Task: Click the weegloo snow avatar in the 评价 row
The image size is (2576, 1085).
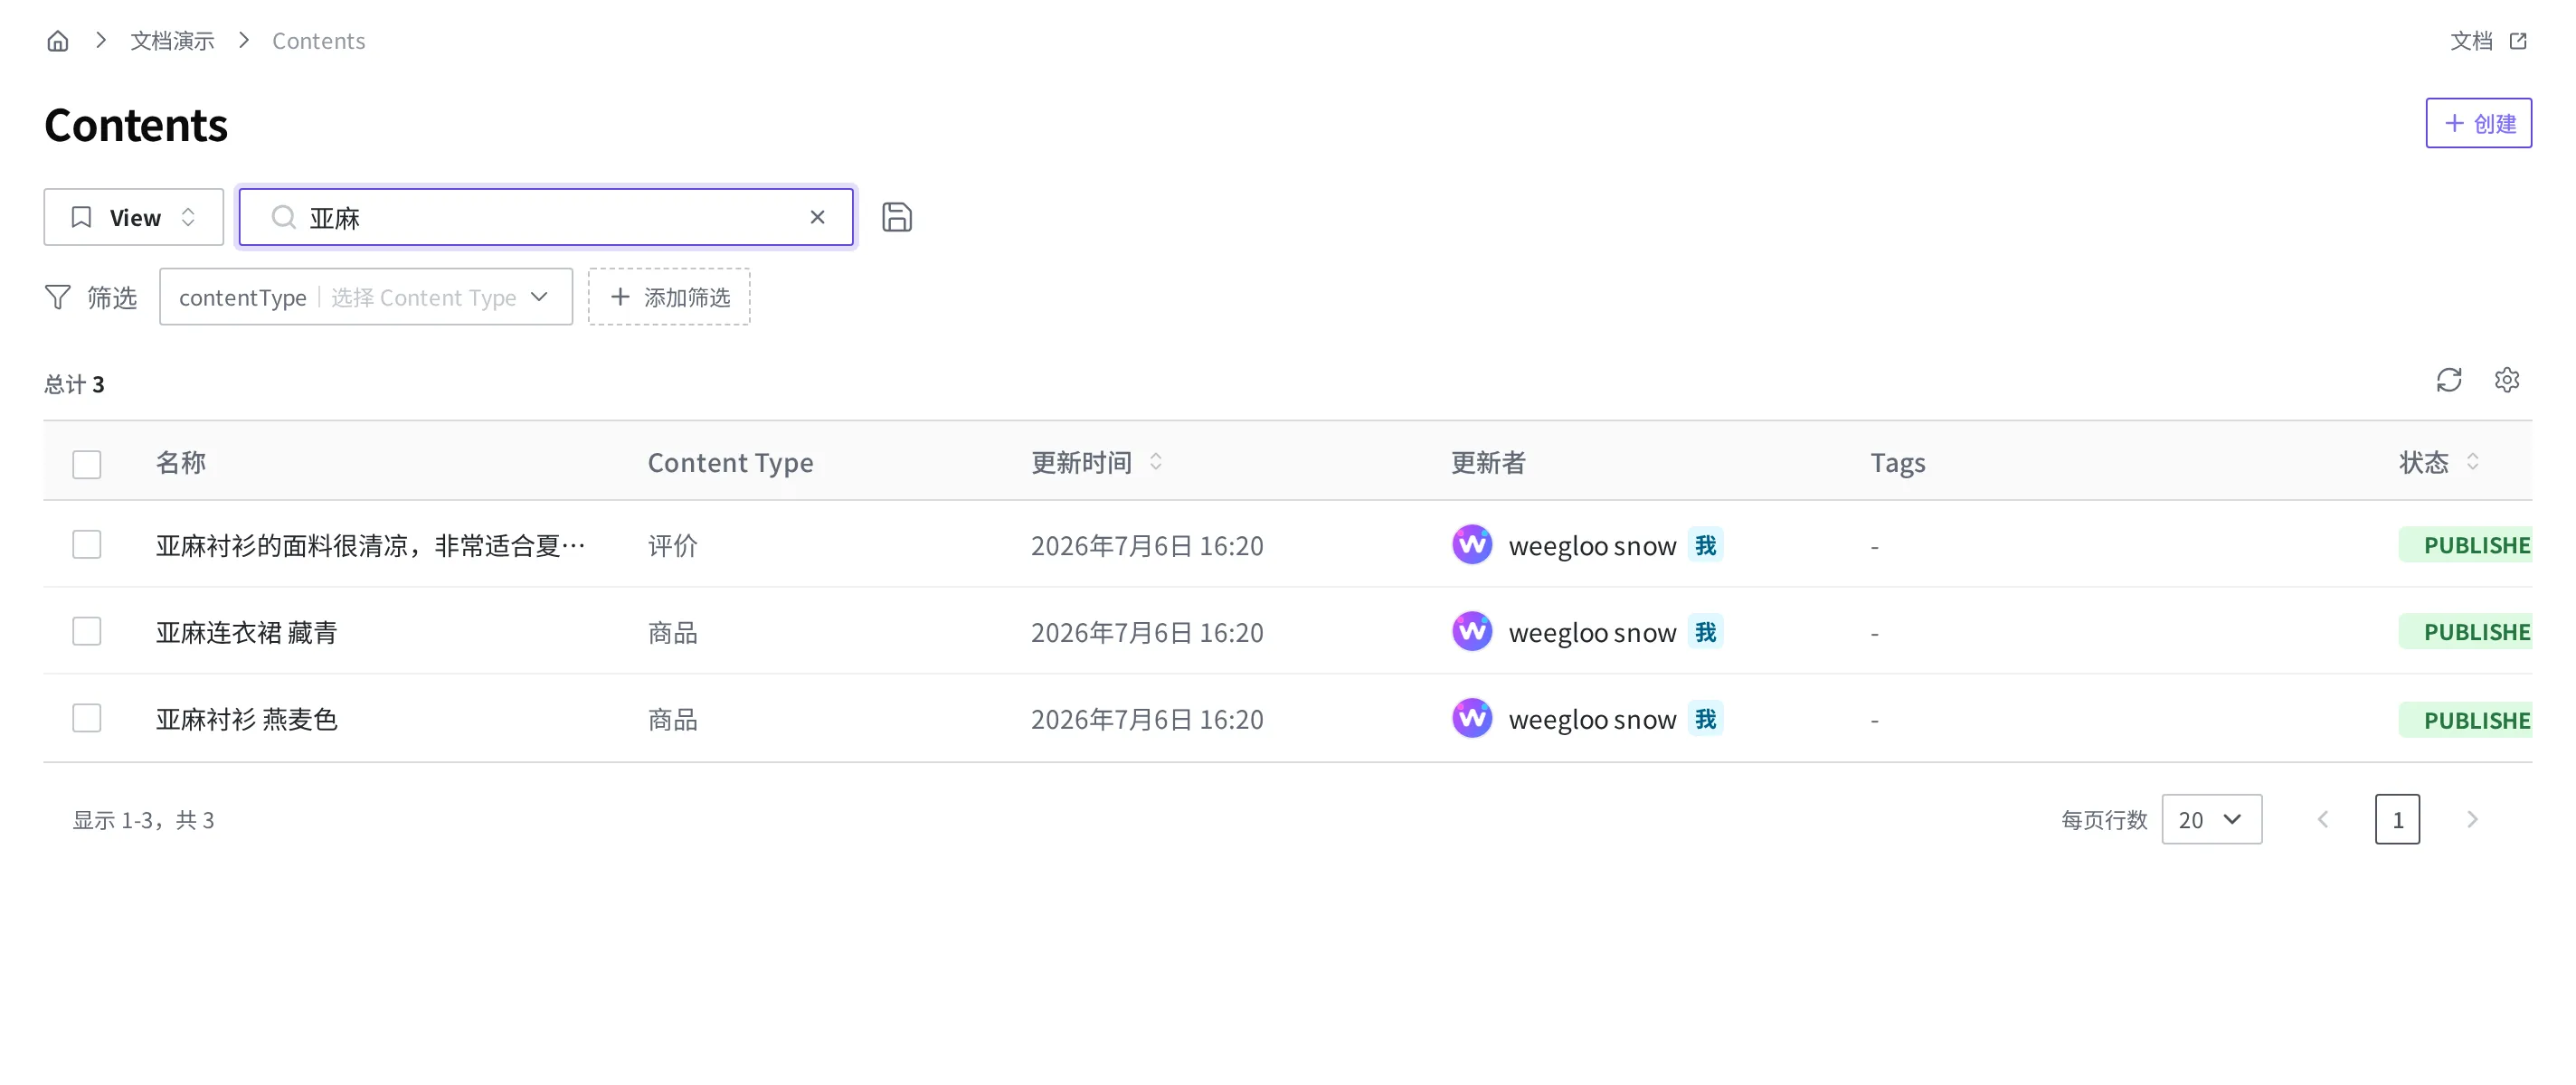Action: 1471,544
